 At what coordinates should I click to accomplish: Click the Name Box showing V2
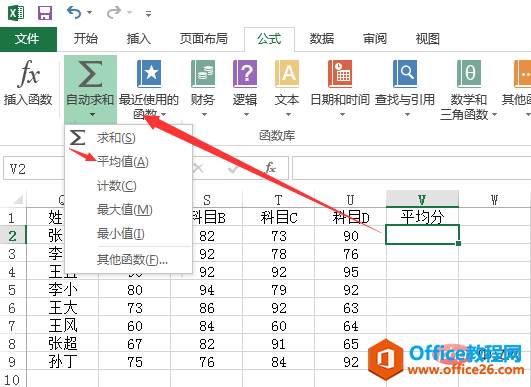[x=34, y=168]
